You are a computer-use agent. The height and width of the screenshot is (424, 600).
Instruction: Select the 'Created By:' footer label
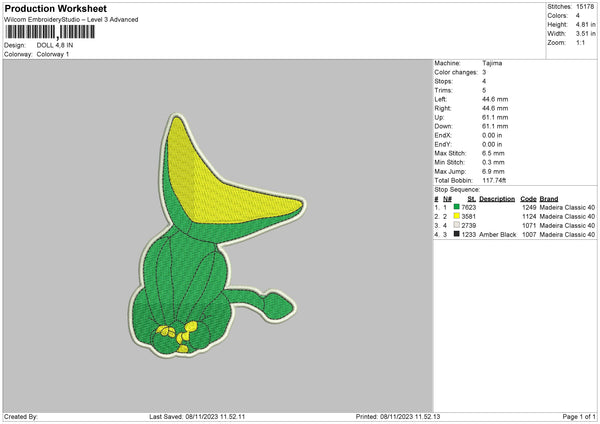click(21, 417)
